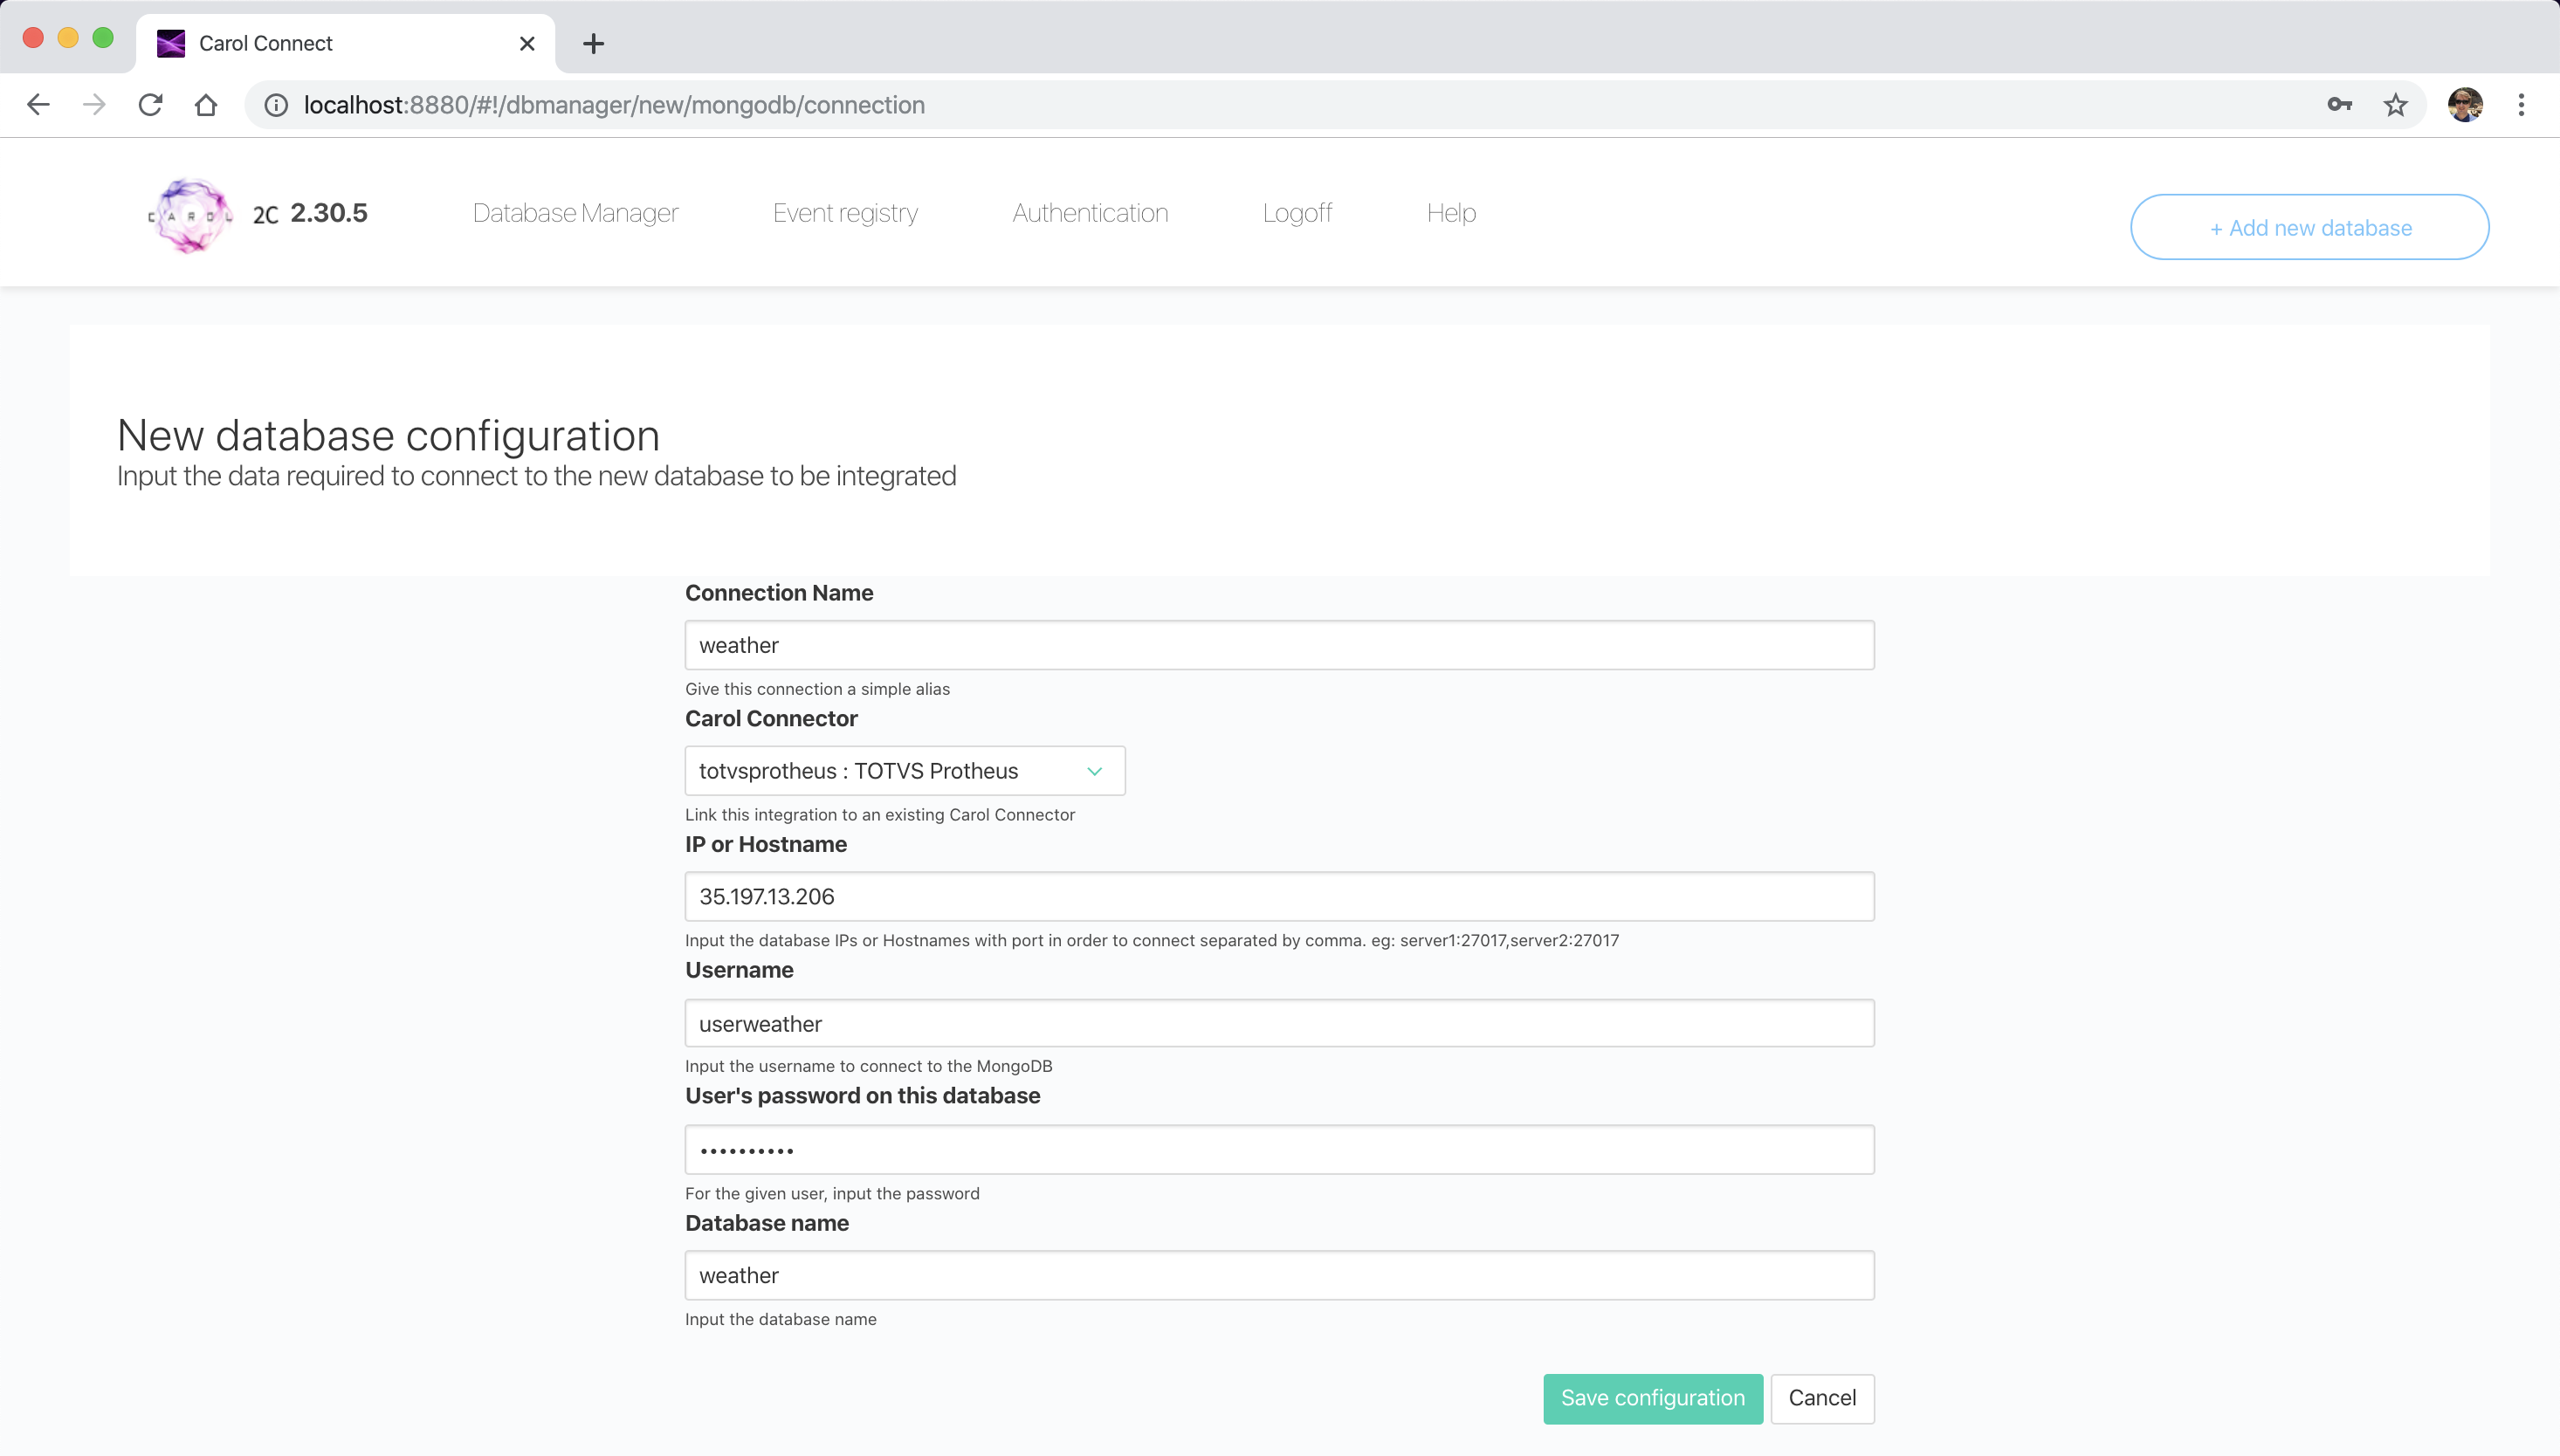Click the New database configuration heading
This screenshot has height=1456, width=2560.
pyautogui.click(x=388, y=436)
